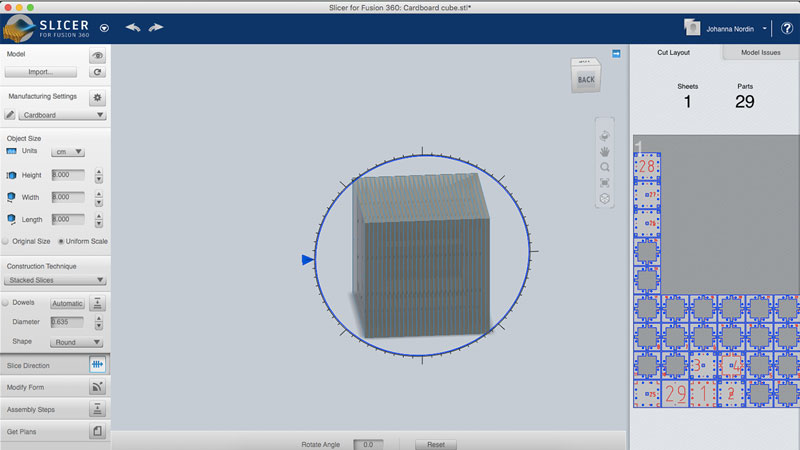Image resolution: width=800 pixels, height=450 pixels.
Task: Open the Round shape dropdown
Action: [76, 342]
